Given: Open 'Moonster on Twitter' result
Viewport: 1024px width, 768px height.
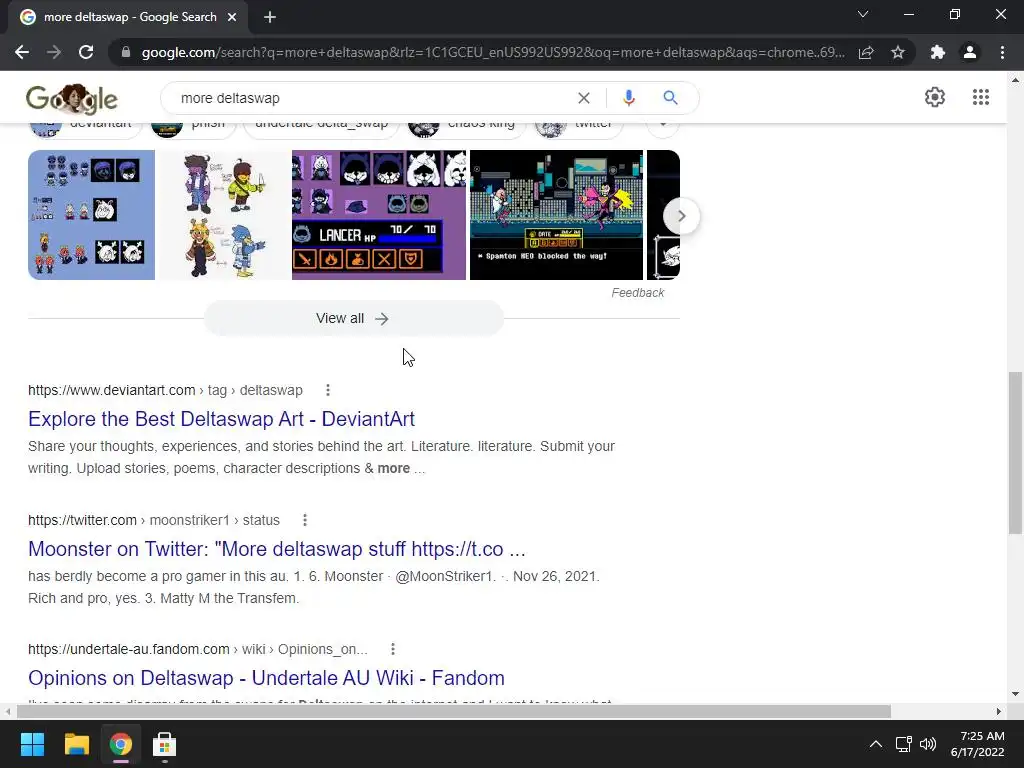Looking at the screenshot, I should point(277,549).
